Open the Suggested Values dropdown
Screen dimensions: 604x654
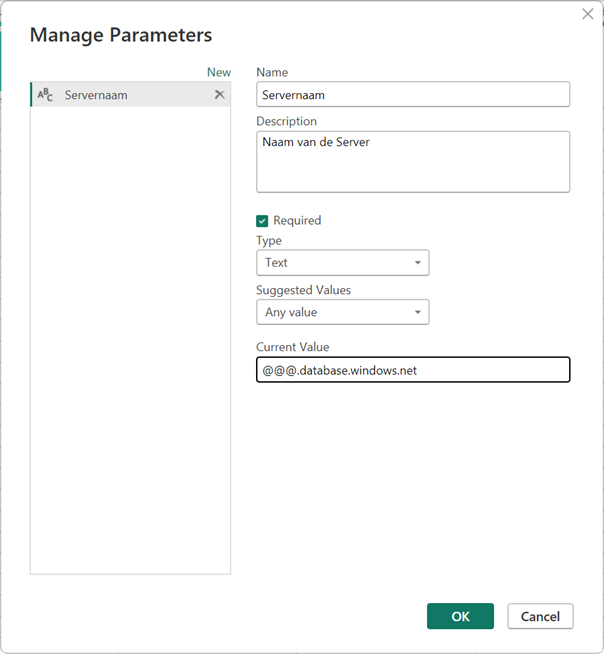click(x=342, y=312)
